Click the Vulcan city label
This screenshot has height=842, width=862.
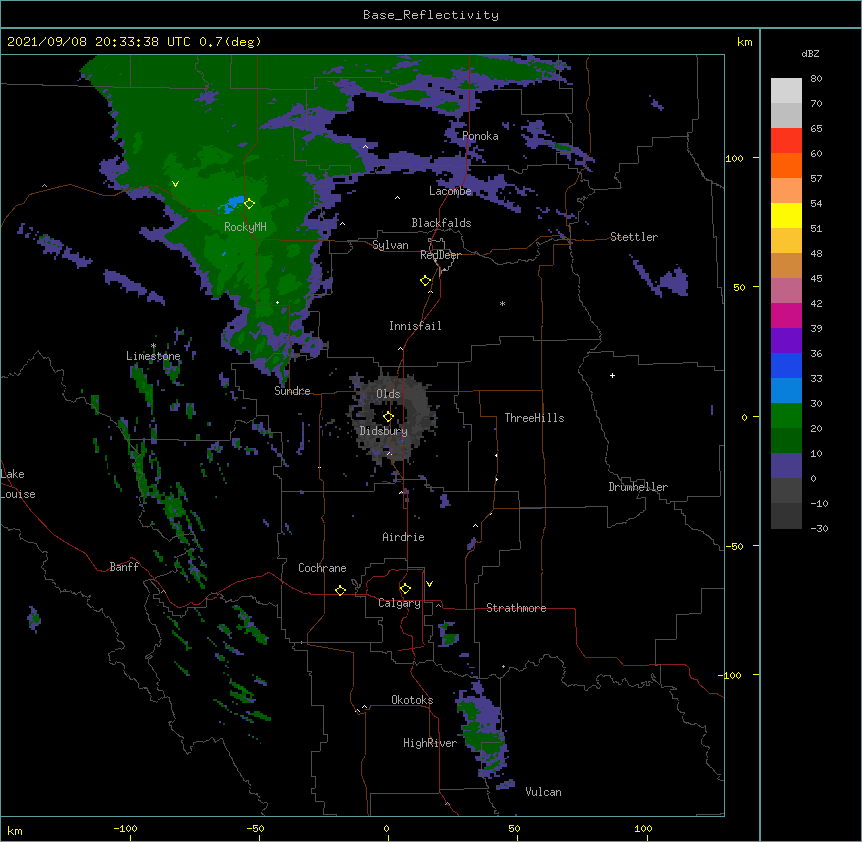(543, 792)
